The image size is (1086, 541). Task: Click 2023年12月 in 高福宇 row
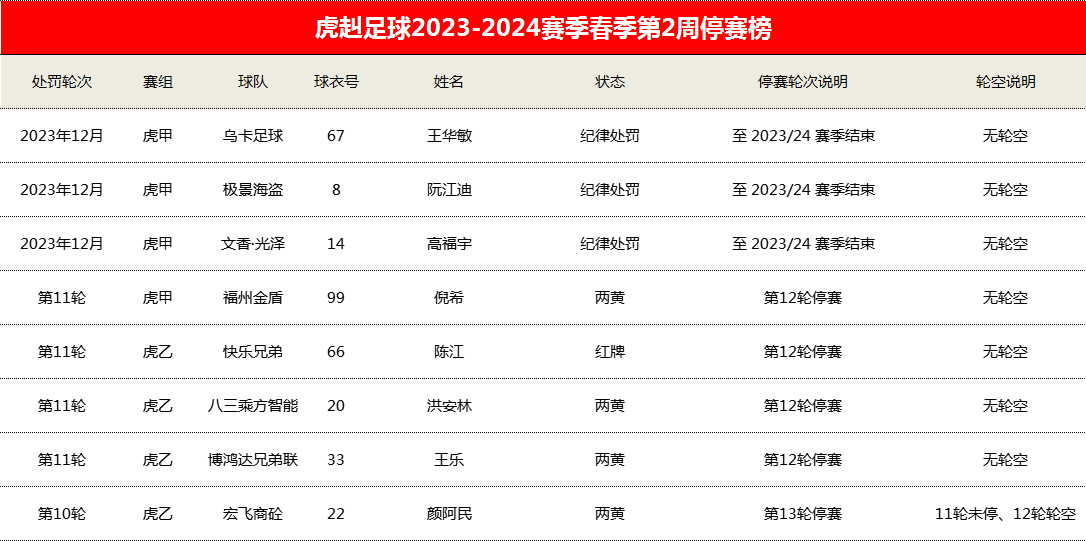(x=62, y=244)
